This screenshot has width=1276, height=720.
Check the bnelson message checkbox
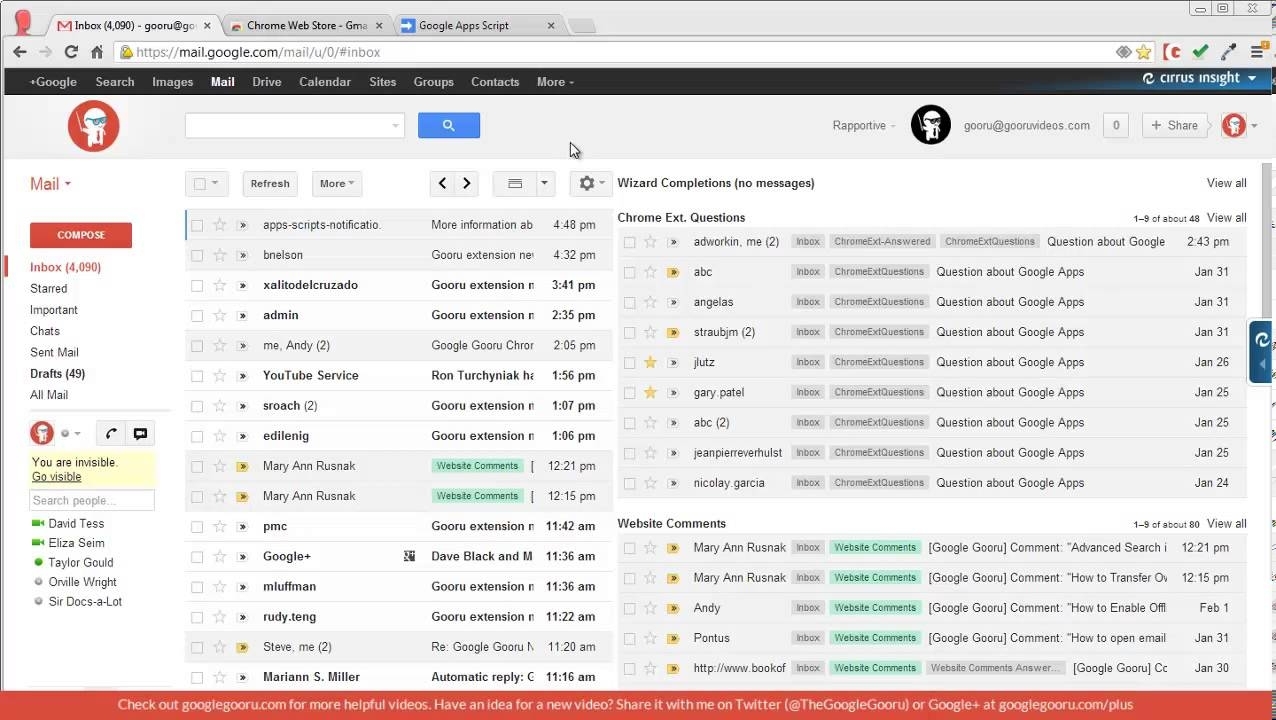[197, 255]
